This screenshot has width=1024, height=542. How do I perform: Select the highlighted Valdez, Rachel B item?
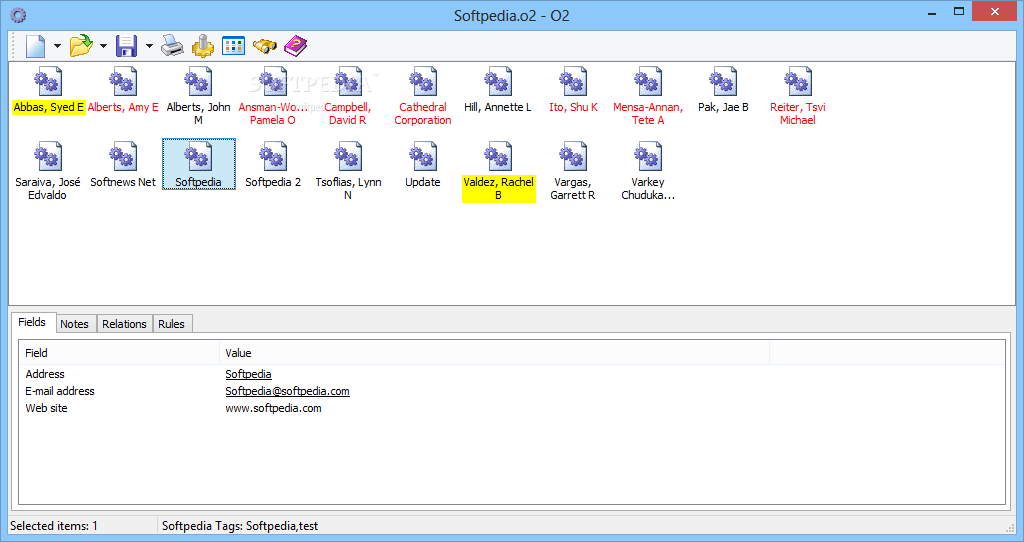(x=498, y=171)
